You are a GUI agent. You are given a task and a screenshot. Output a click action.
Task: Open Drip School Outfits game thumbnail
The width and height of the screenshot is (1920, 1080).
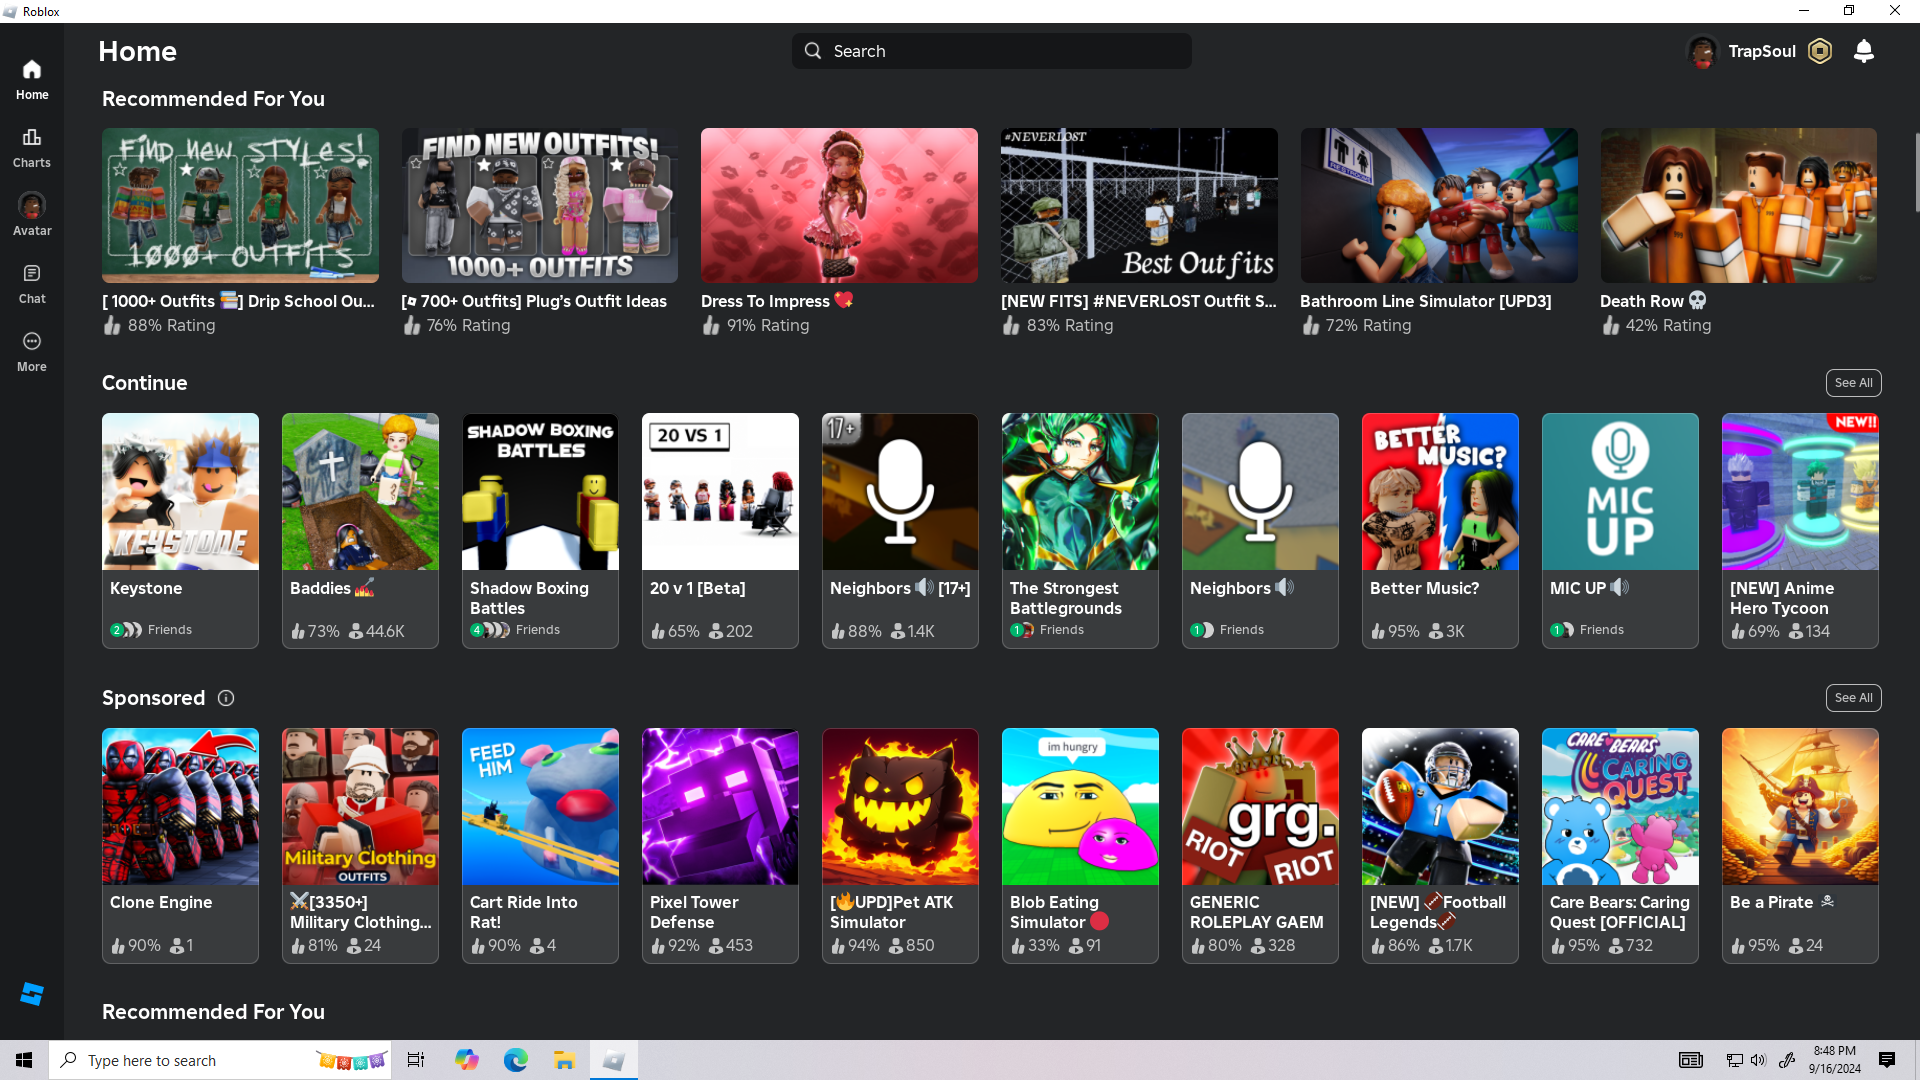[x=240, y=205]
